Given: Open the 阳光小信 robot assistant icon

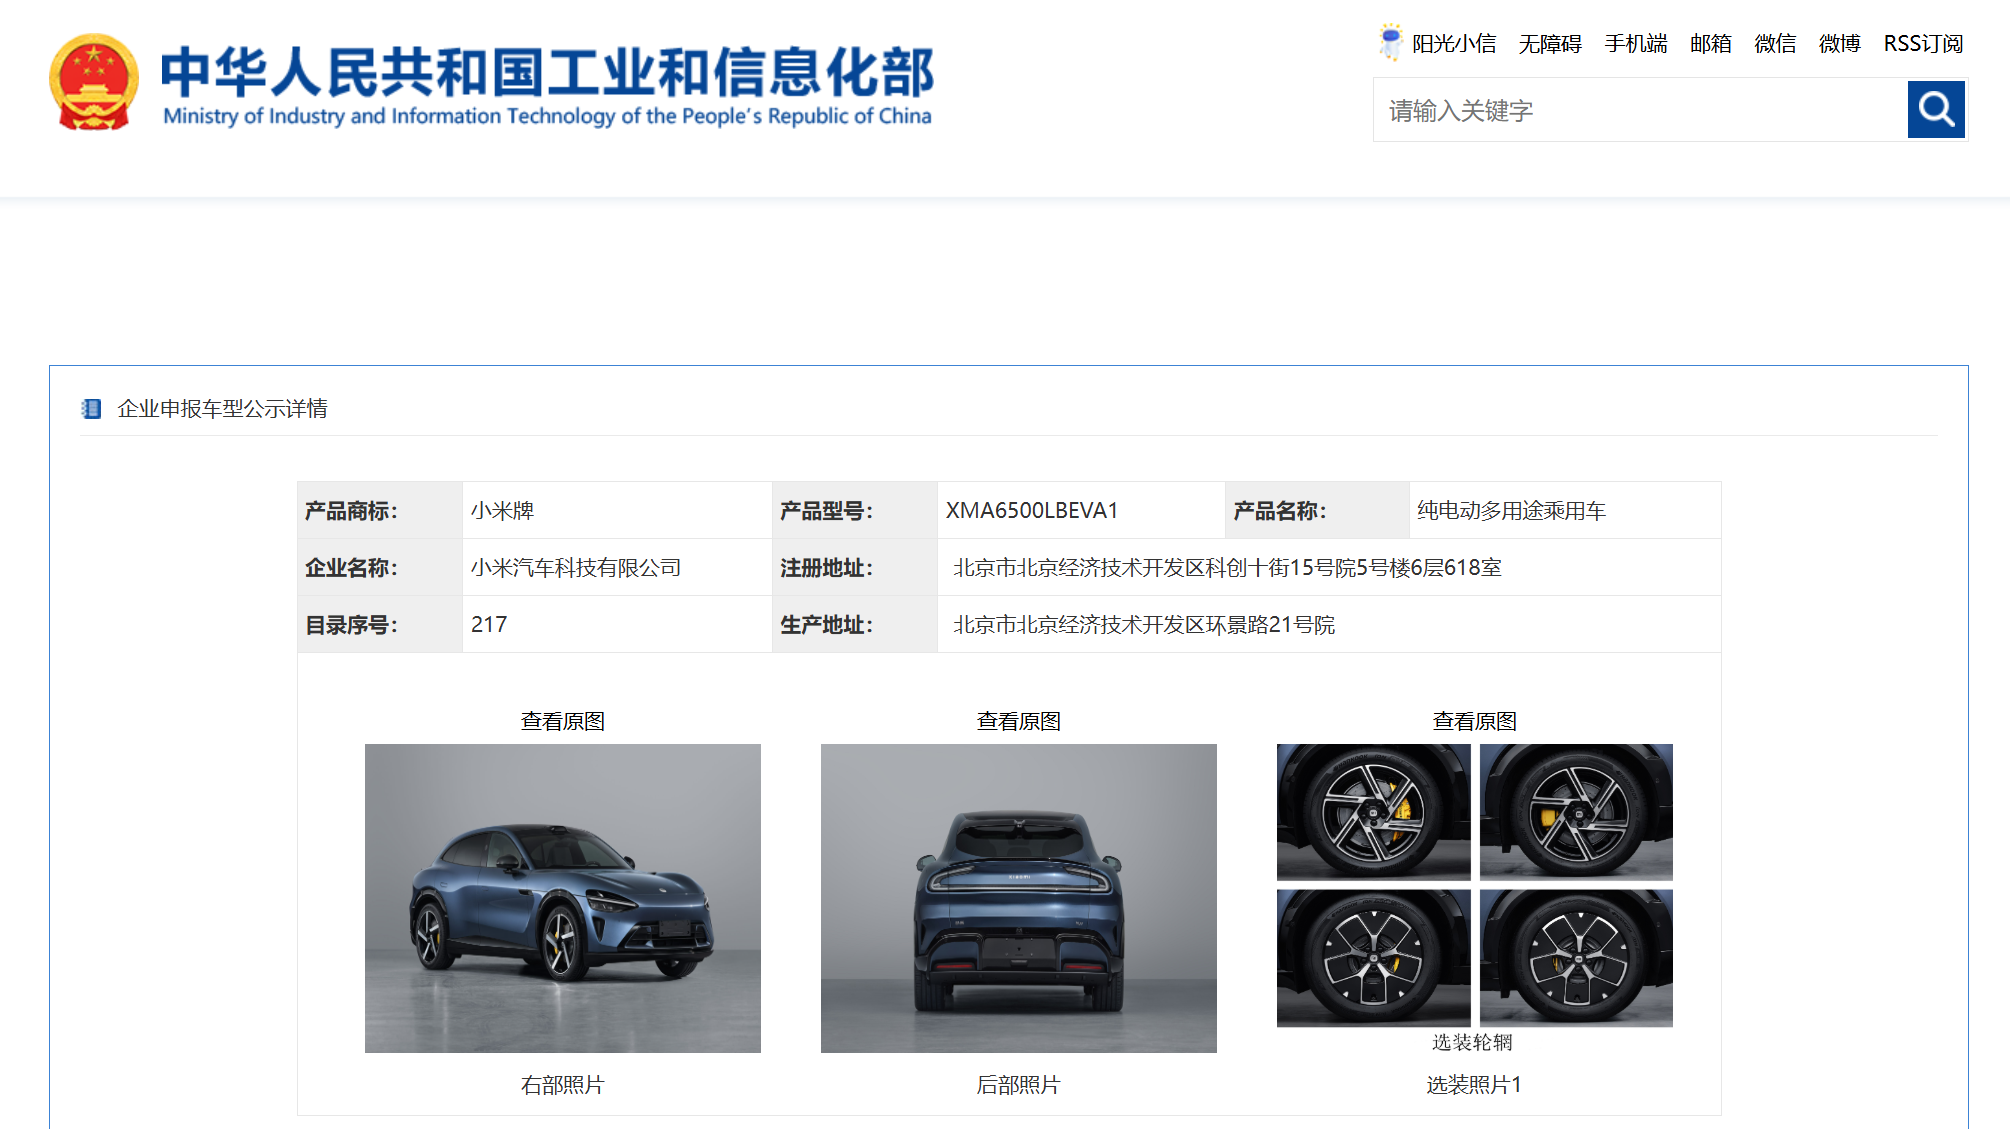Looking at the screenshot, I should 1390,43.
